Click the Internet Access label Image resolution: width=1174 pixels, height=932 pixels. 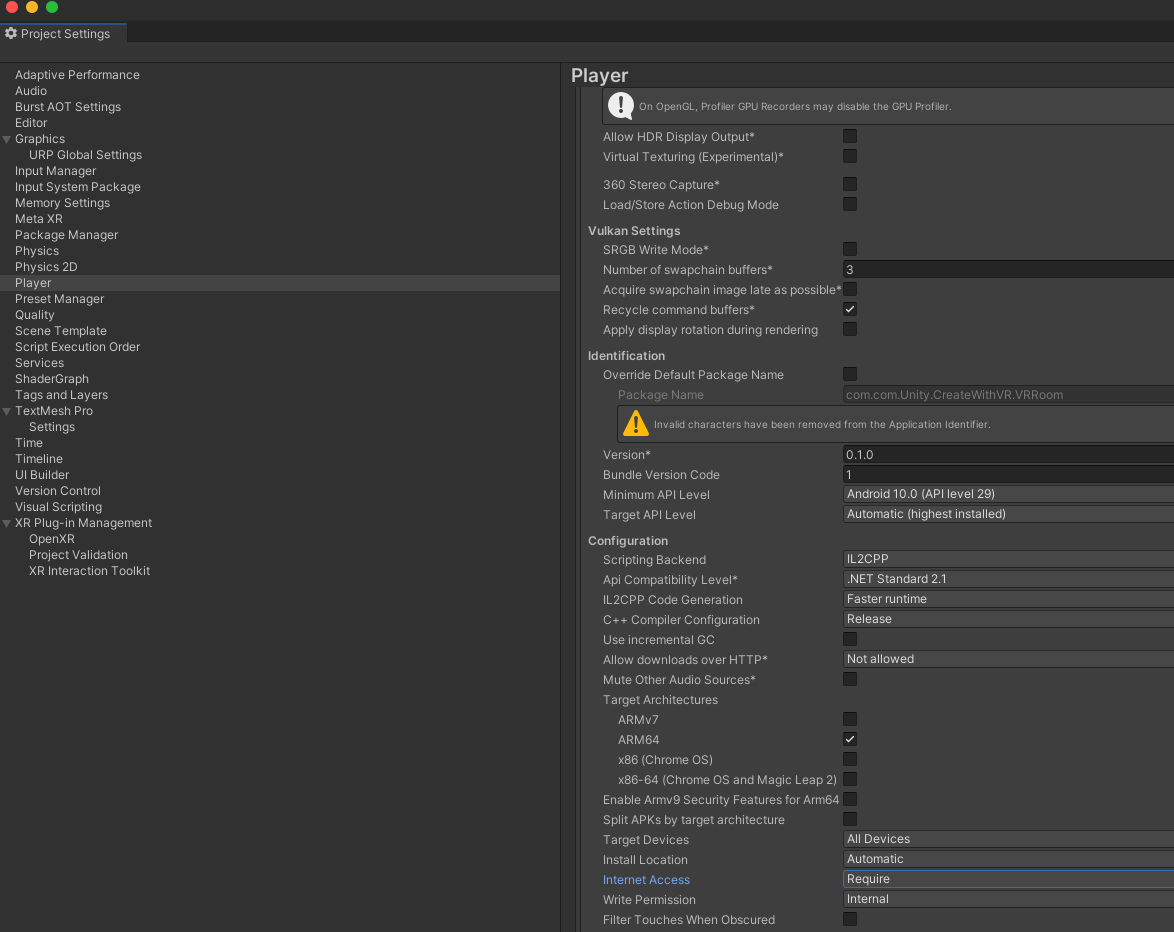(x=646, y=880)
